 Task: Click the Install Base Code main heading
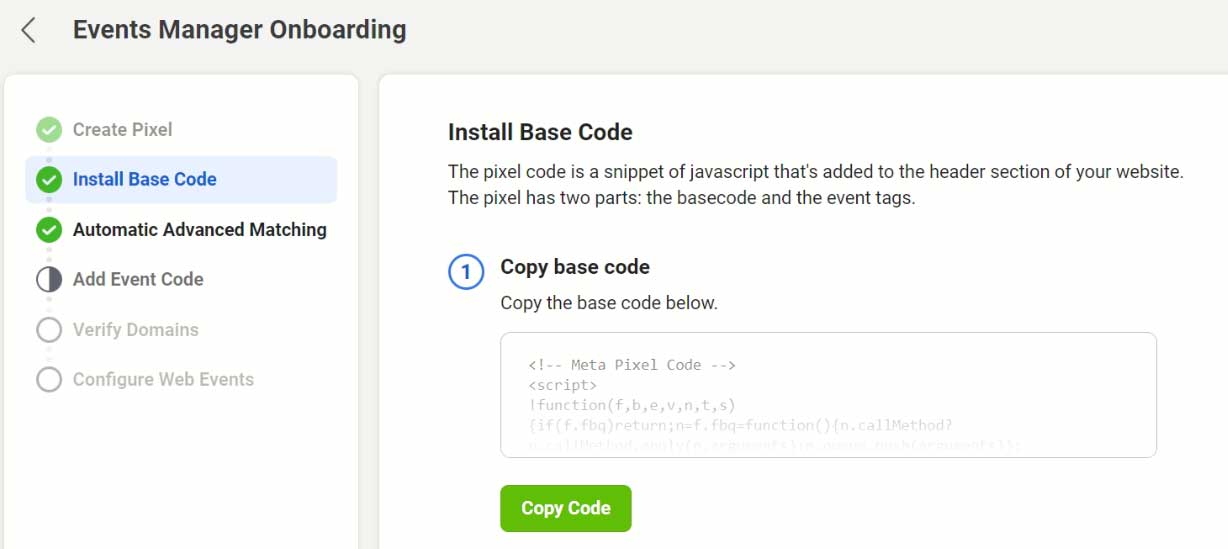tap(540, 132)
